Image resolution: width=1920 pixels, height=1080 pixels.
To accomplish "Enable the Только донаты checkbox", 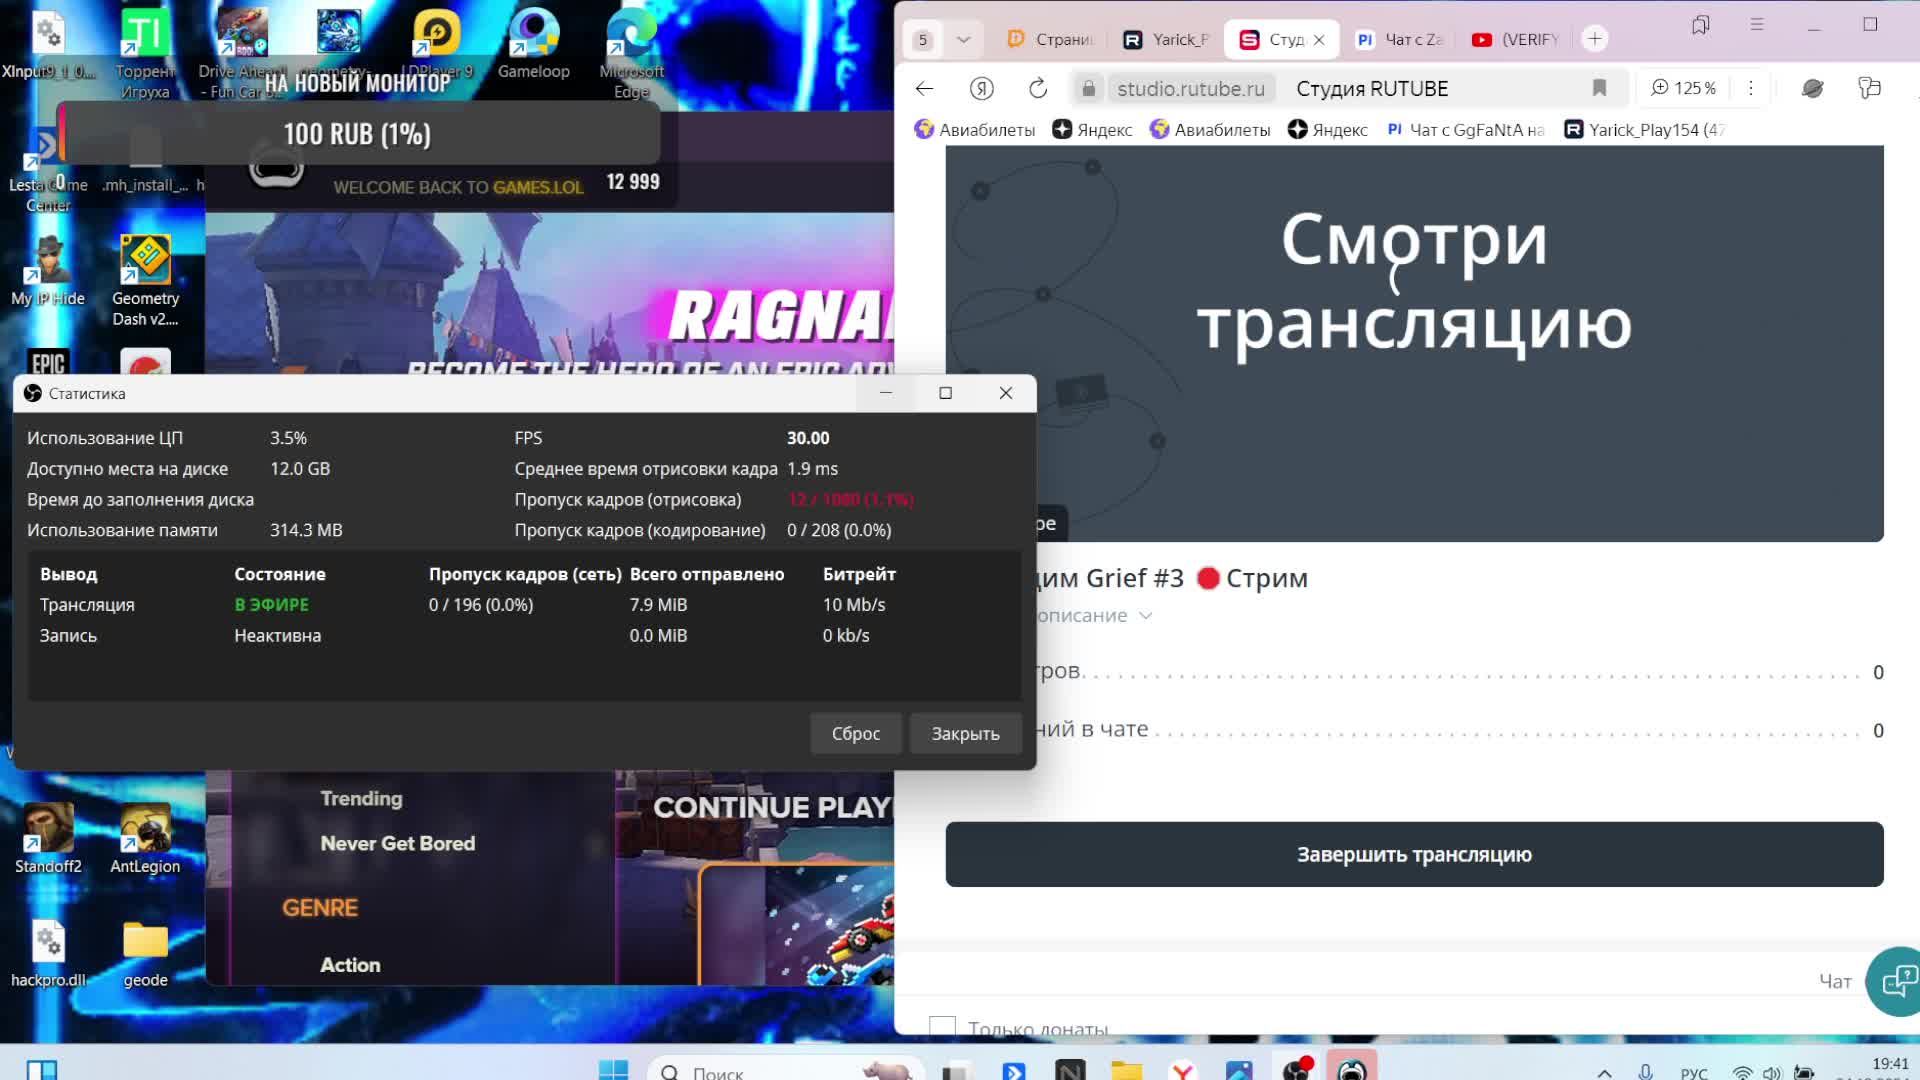I will coord(943,1027).
